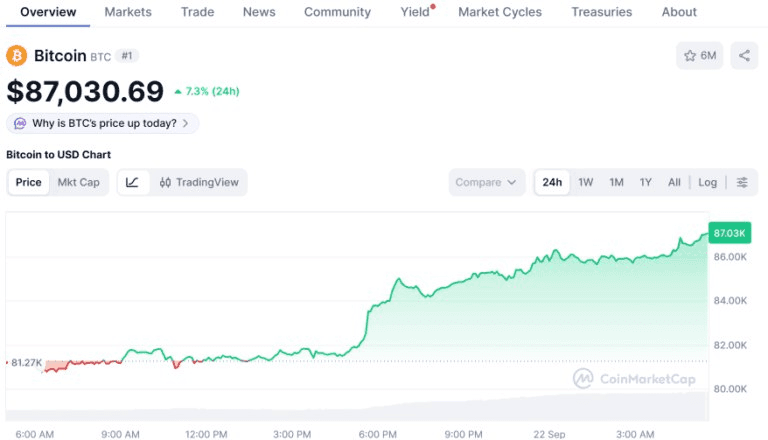Viewport: 768px width, 440px height.
Task: Open the Treasuries tab
Action: (601, 12)
